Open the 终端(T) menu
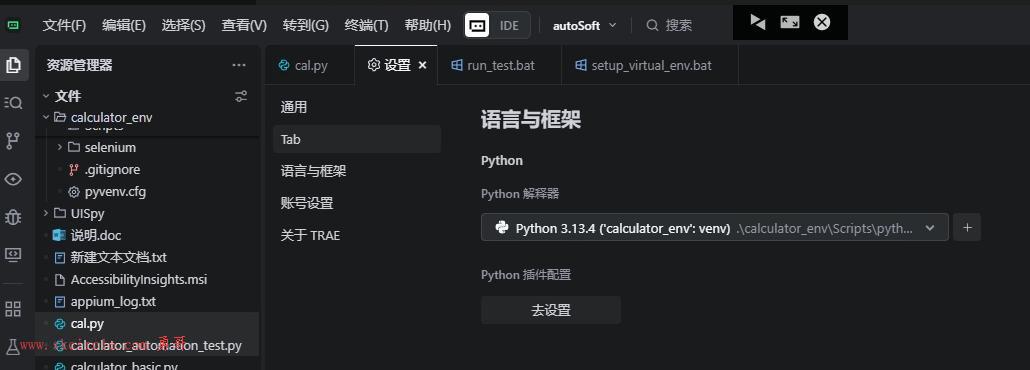The height and width of the screenshot is (370, 1030). pyautogui.click(x=367, y=26)
